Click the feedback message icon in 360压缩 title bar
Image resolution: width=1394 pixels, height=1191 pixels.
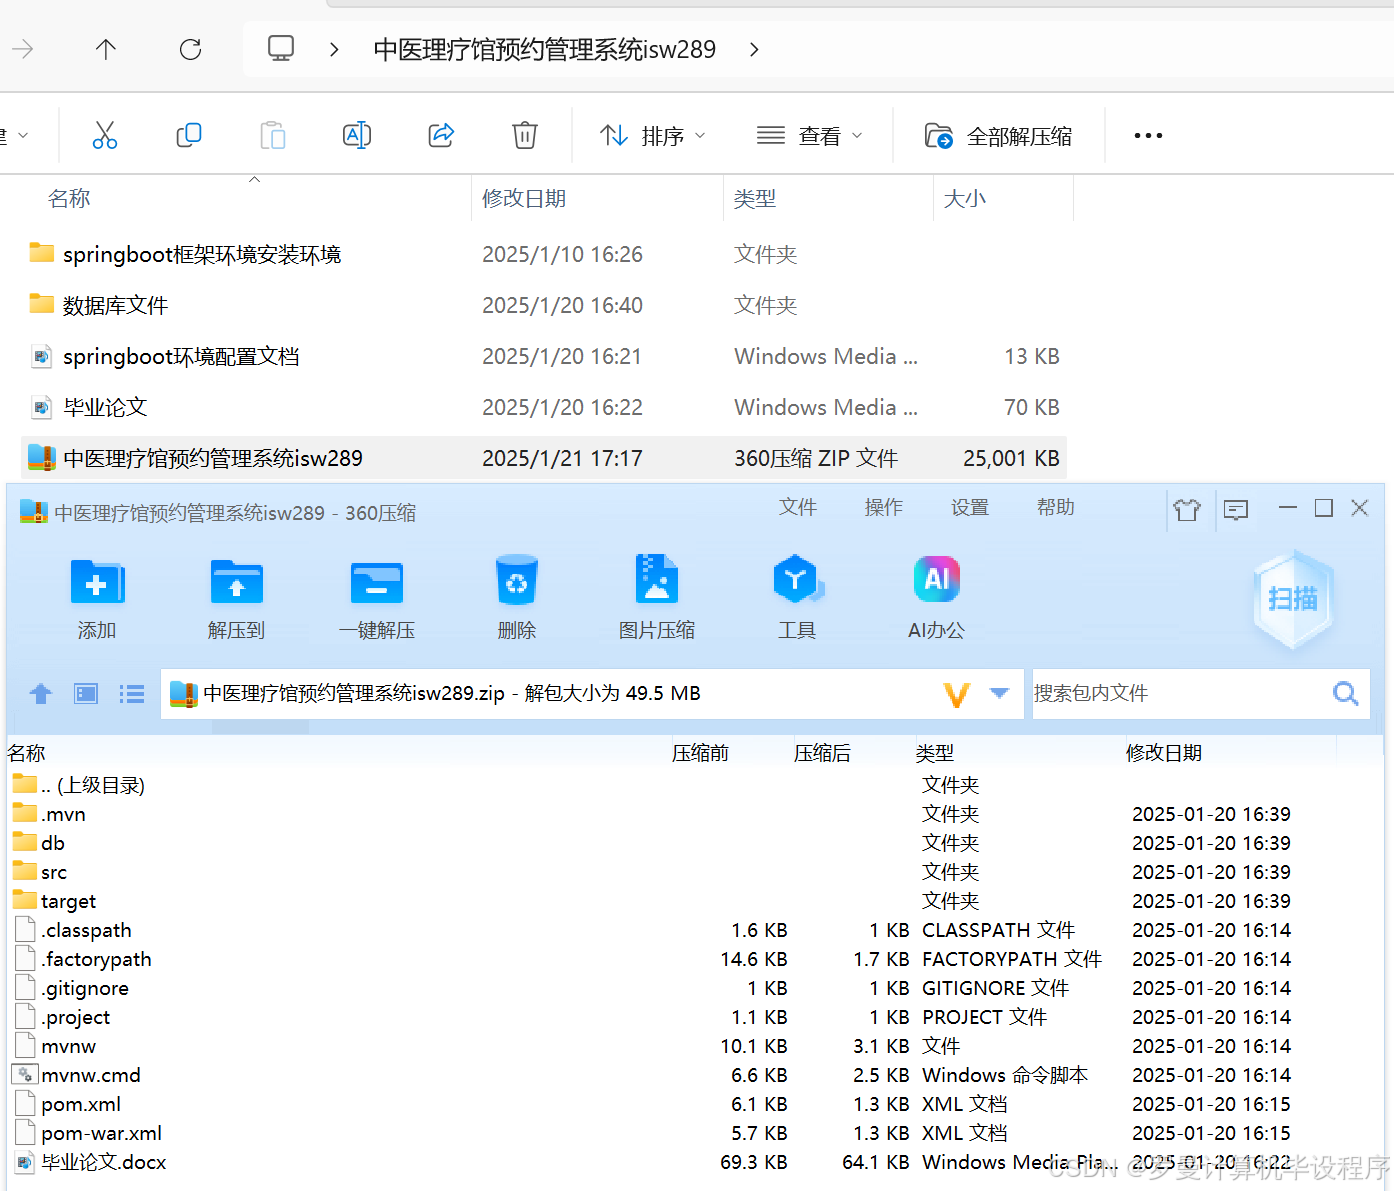click(1236, 510)
